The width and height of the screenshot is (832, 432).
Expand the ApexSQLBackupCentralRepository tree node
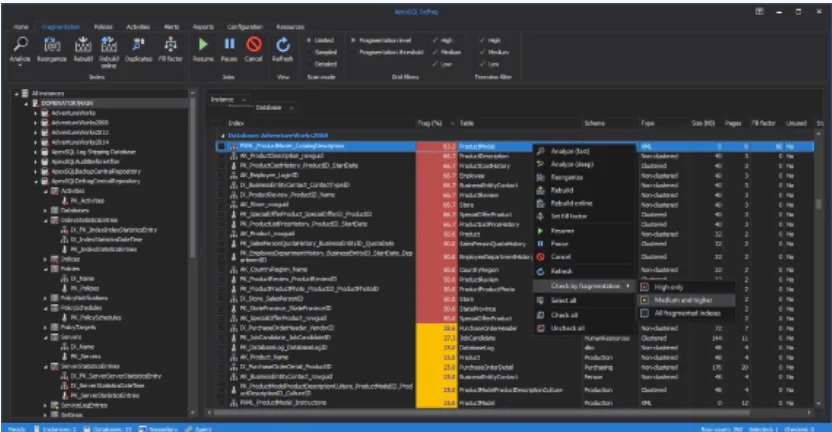[36, 171]
